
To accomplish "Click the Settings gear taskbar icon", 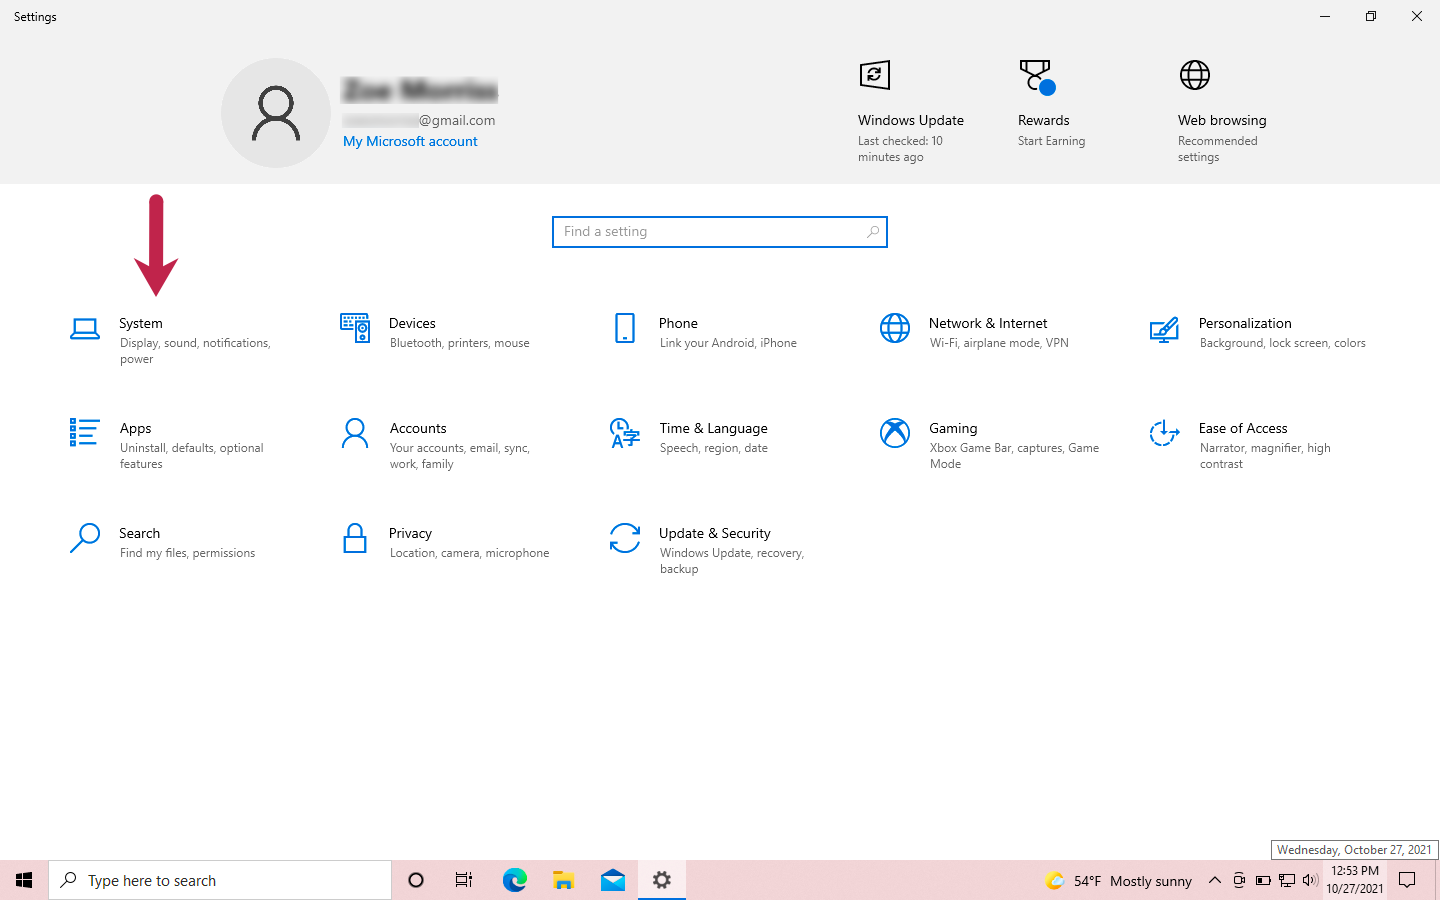I will (662, 880).
